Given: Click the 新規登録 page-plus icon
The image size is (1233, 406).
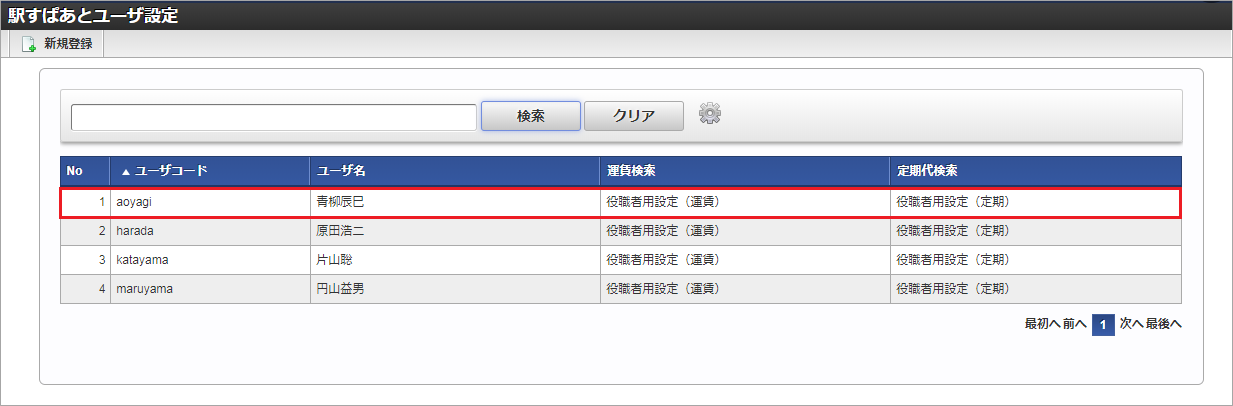Looking at the screenshot, I should click(29, 44).
